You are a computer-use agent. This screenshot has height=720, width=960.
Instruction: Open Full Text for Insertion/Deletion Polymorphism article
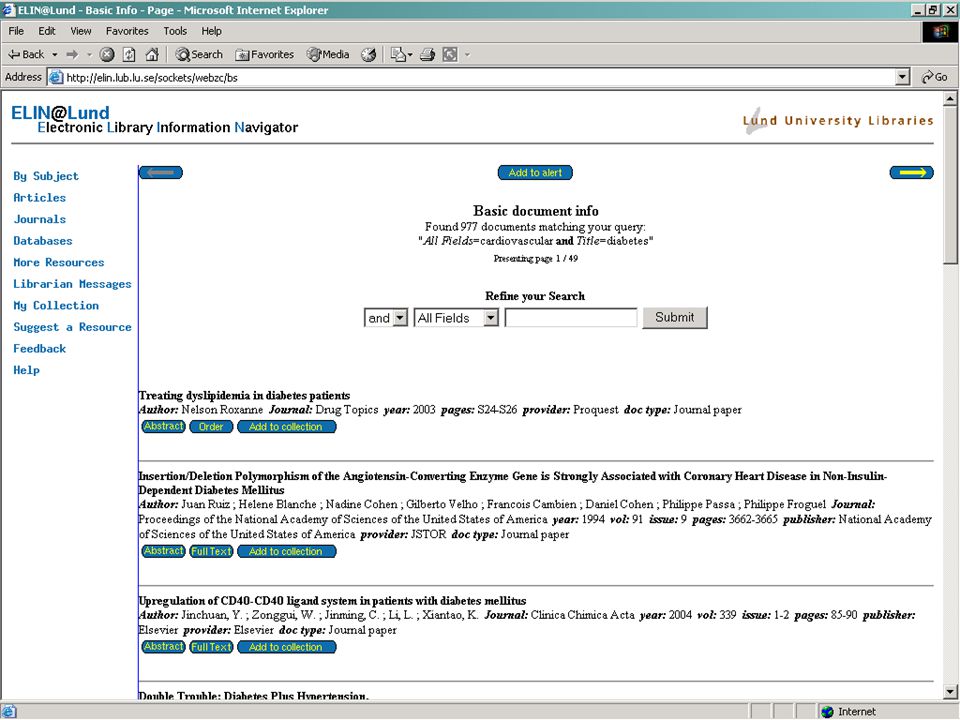point(211,551)
